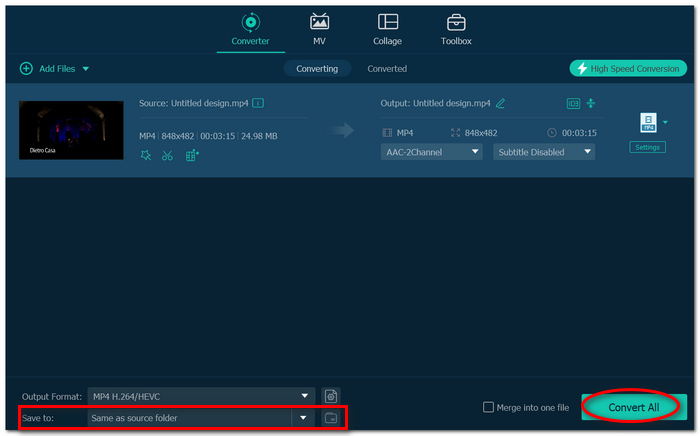Open the Converter tab
The image size is (700, 436).
pos(250,29)
